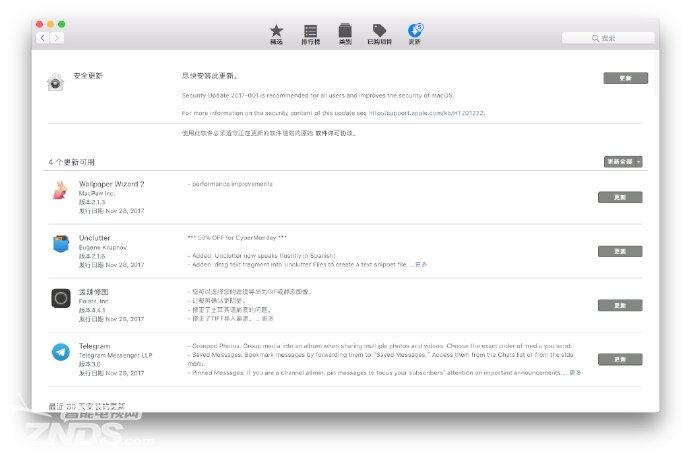Expand more of Polarr release notes
This screenshot has width=690, height=457.
coord(268,318)
